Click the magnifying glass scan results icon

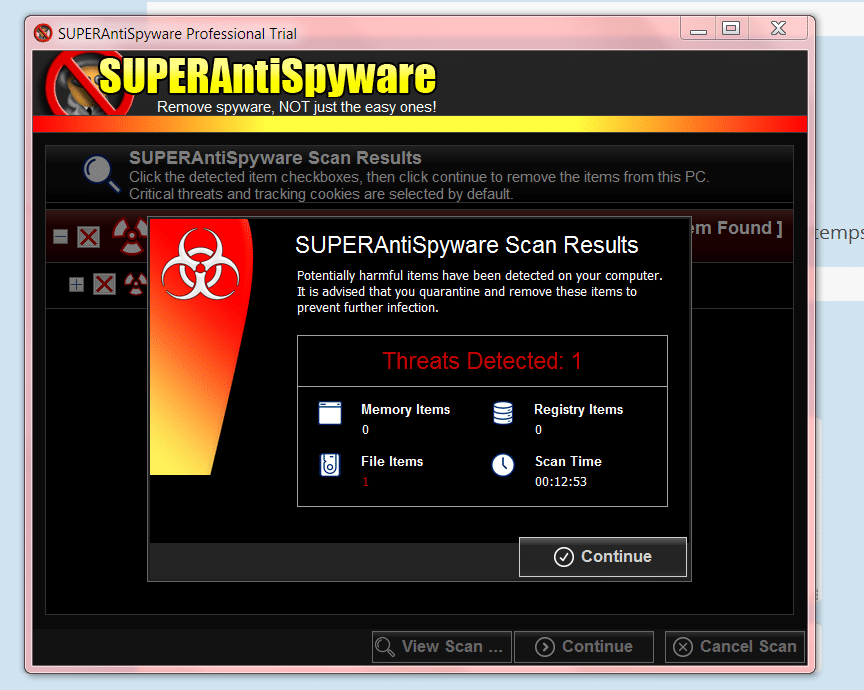(101, 174)
